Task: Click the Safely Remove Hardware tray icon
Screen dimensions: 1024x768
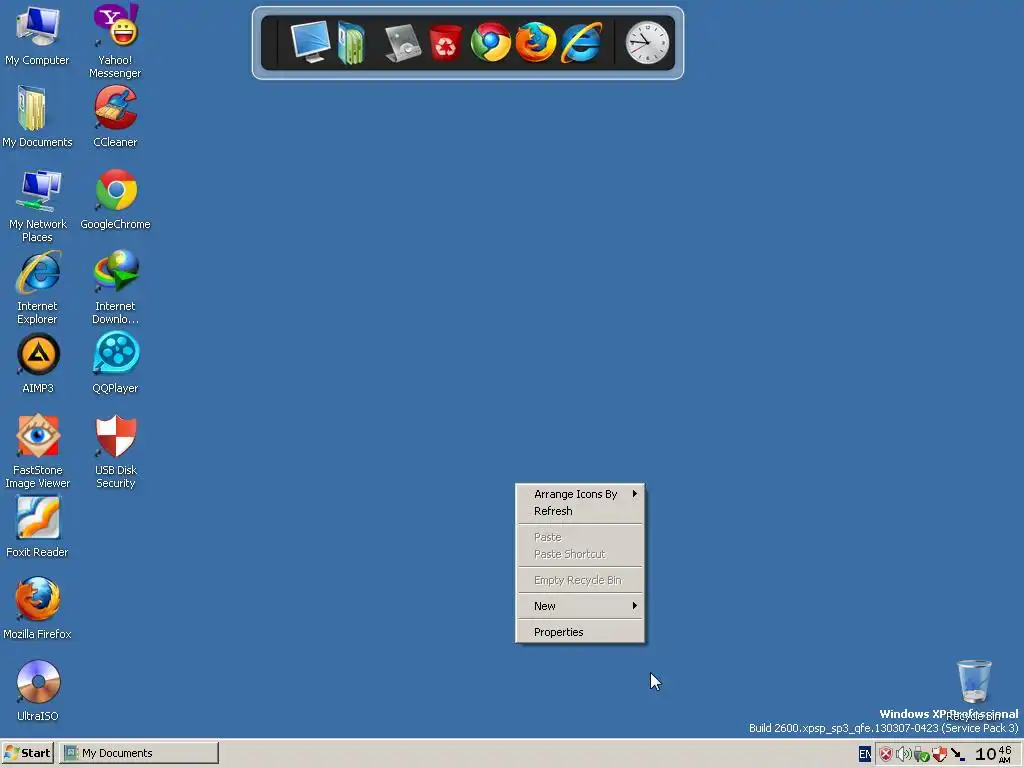Action: pos(921,755)
